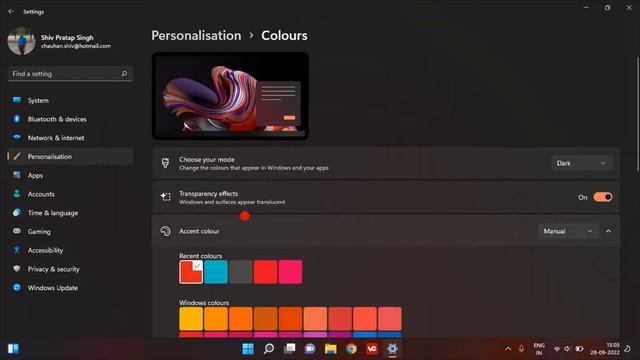Click Personalisation in the breadcrumb

click(196, 36)
